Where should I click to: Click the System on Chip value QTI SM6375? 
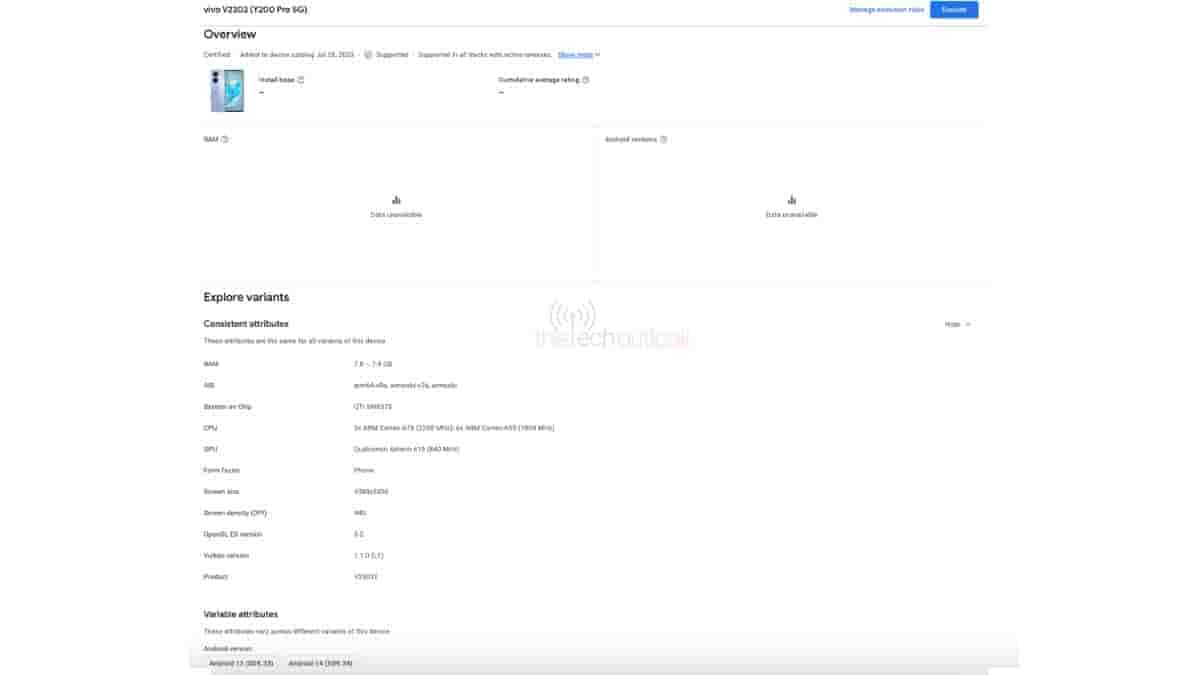373,407
